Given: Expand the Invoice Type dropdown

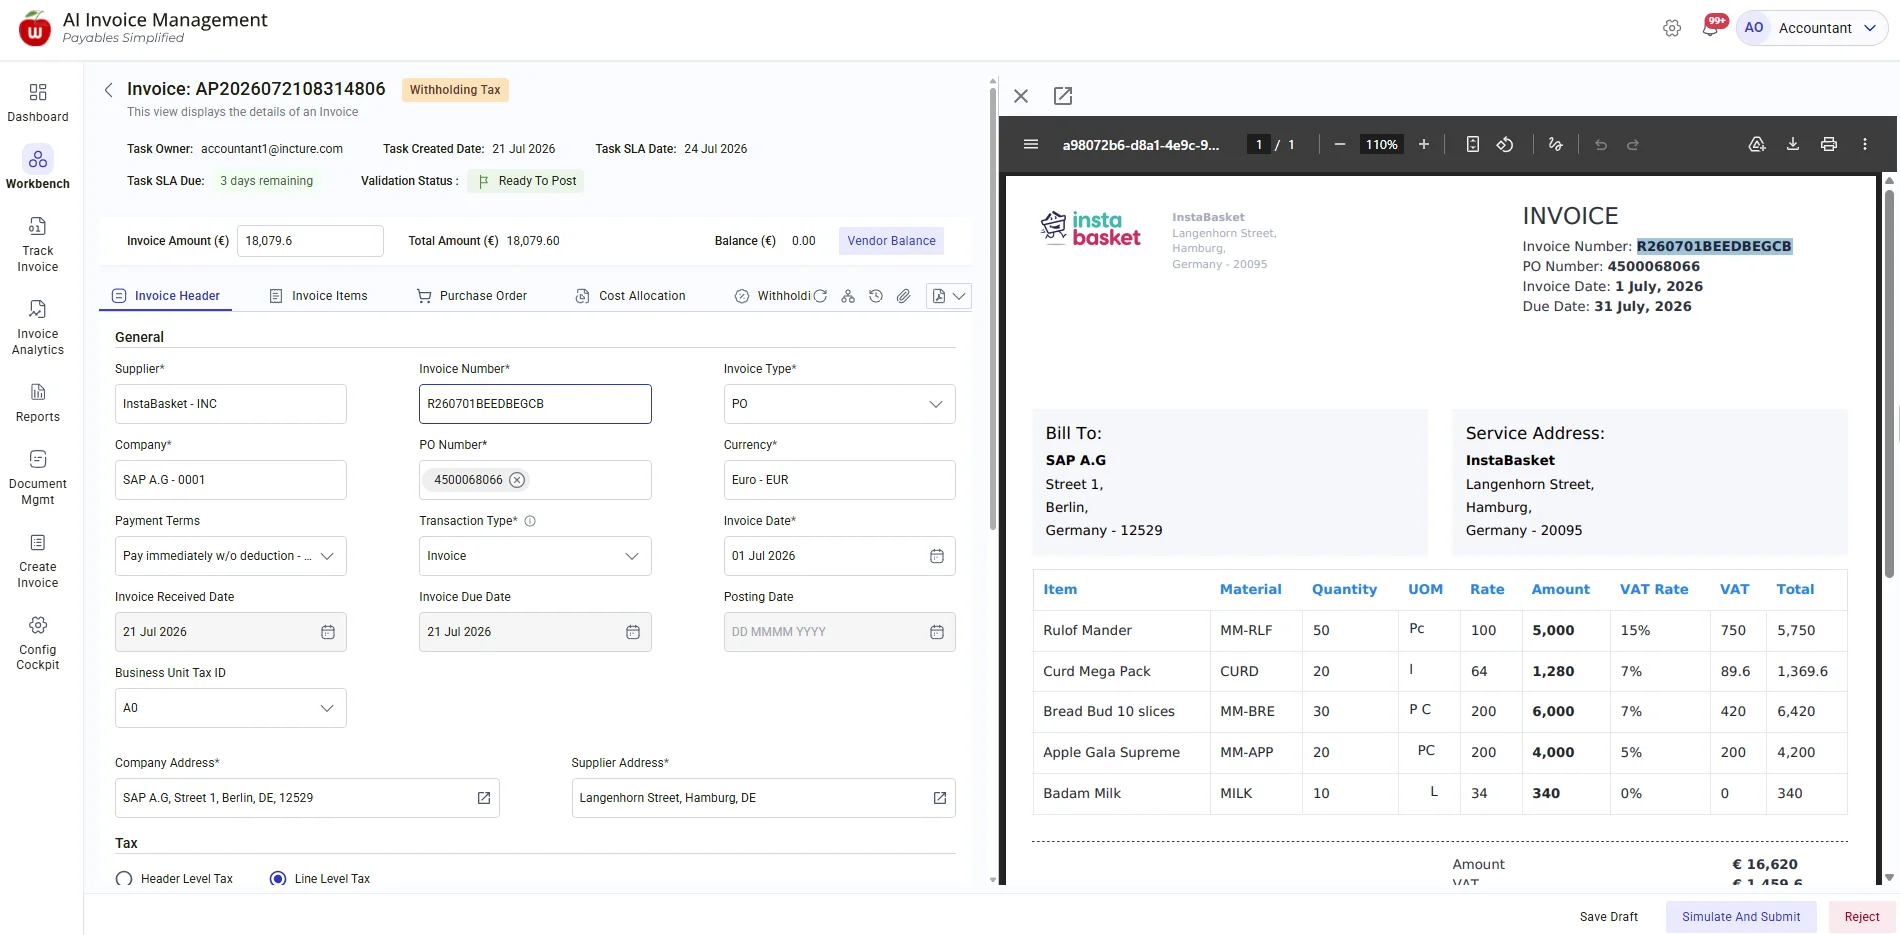Looking at the screenshot, I should (839, 404).
